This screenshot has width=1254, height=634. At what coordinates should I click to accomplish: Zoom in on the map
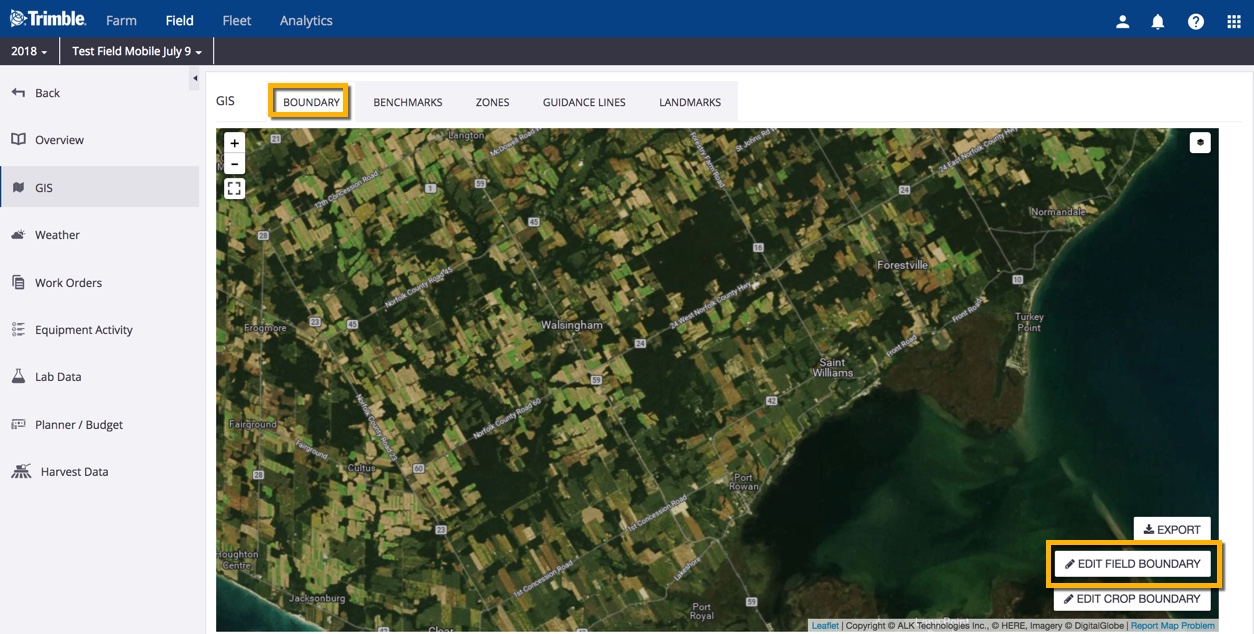click(234, 143)
